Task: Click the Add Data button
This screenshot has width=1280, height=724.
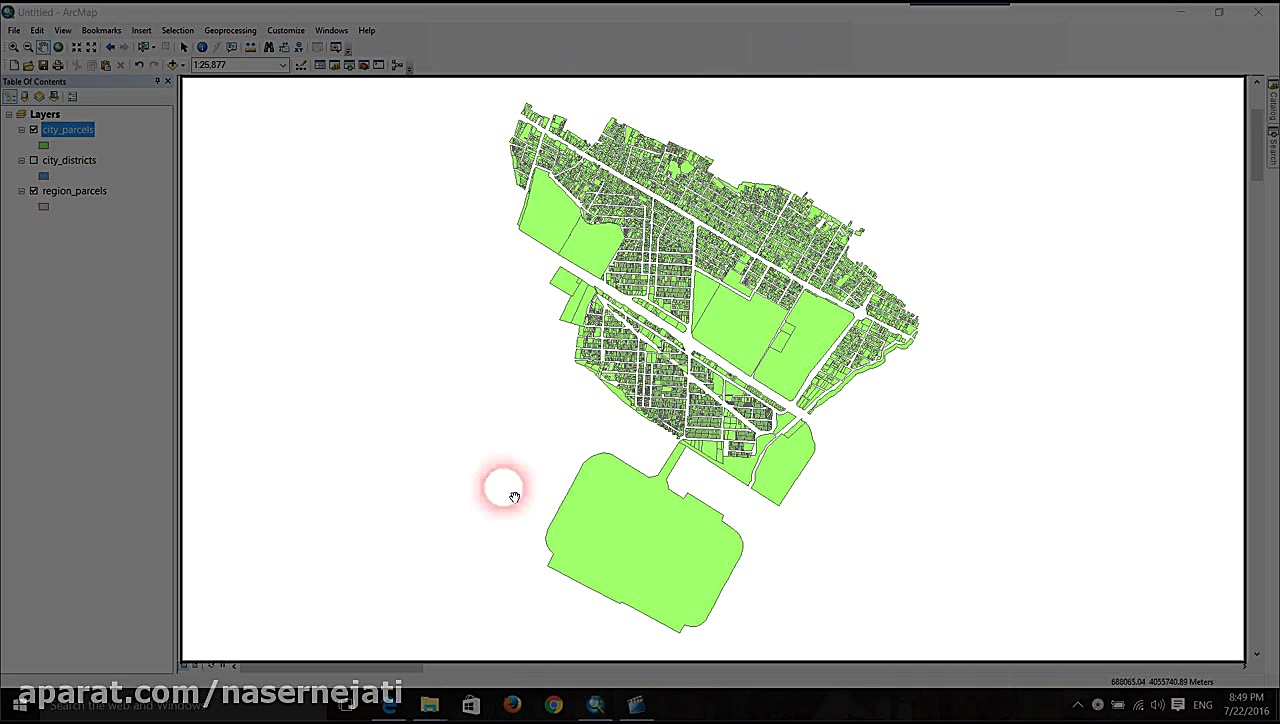Action: point(173,65)
